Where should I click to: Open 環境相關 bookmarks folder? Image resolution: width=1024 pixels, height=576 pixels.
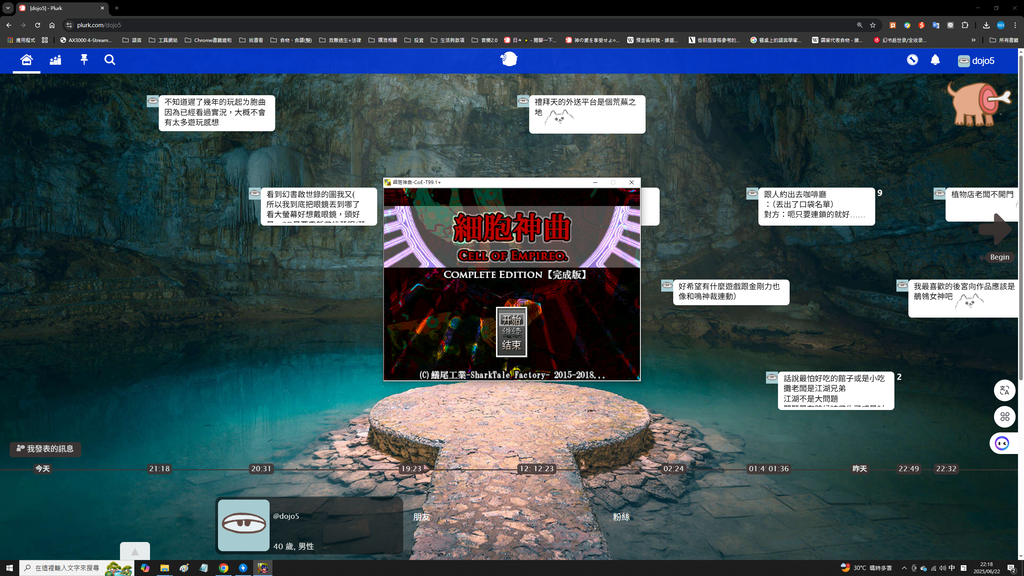click(x=383, y=40)
